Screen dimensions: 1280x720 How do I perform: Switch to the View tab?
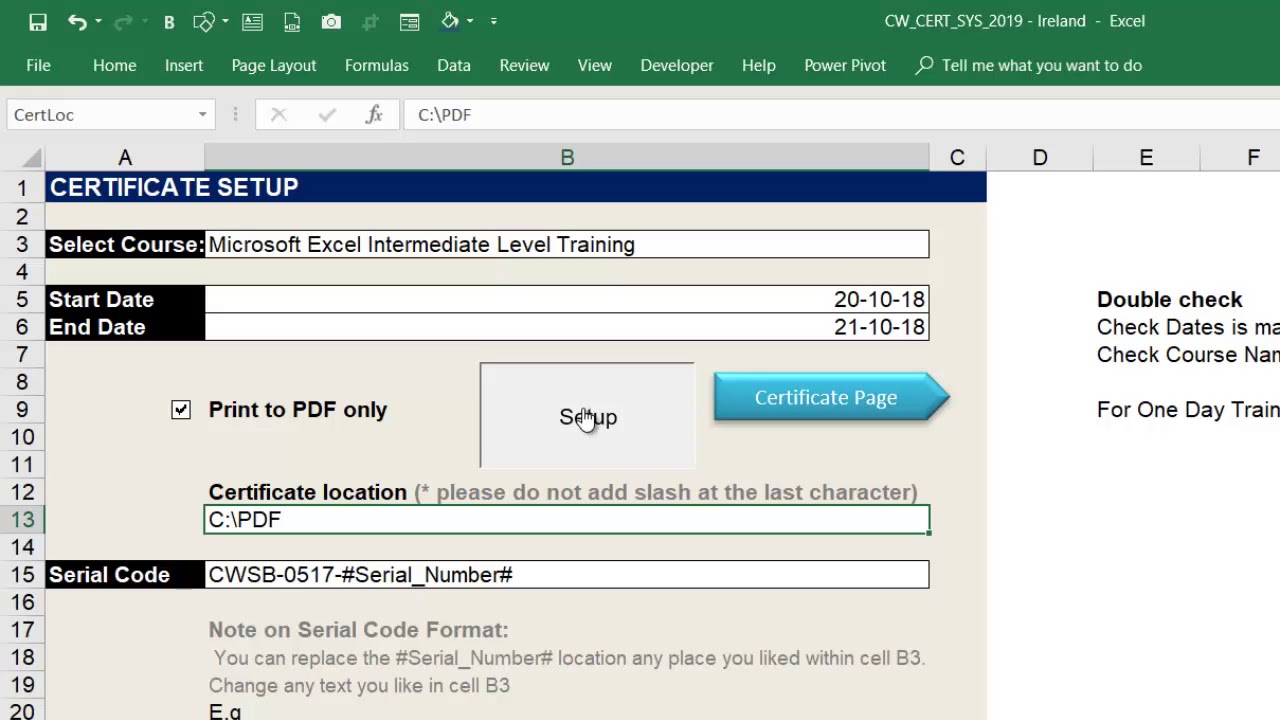click(x=594, y=65)
